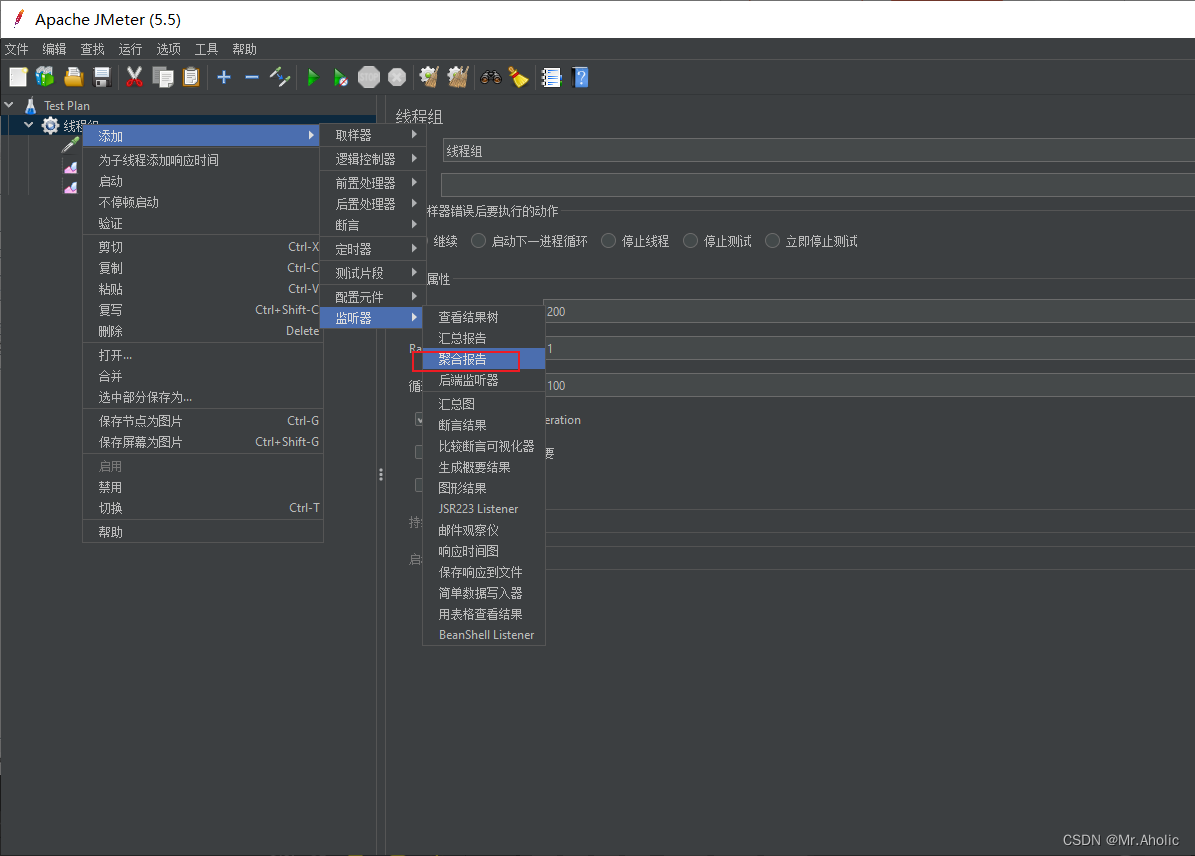The height and width of the screenshot is (856, 1195).
Task: Choose JSR223 Listener entry
Action: (x=484, y=509)
